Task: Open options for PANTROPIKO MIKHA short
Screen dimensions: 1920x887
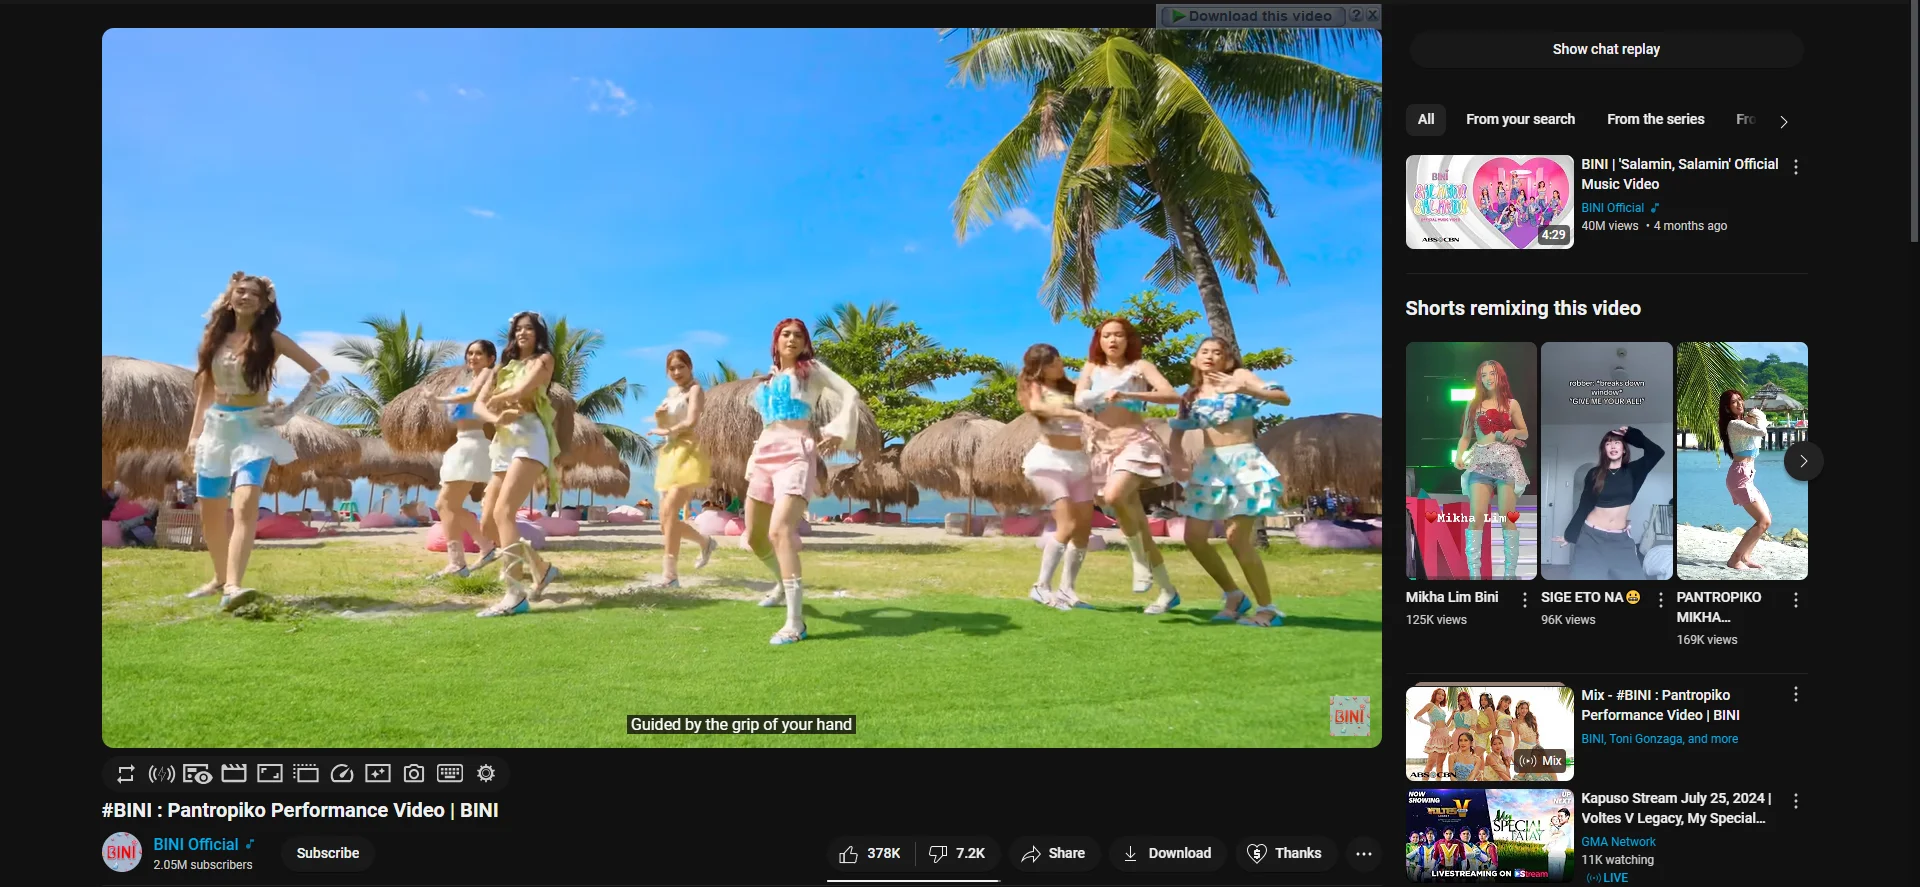Action: 1796,600
